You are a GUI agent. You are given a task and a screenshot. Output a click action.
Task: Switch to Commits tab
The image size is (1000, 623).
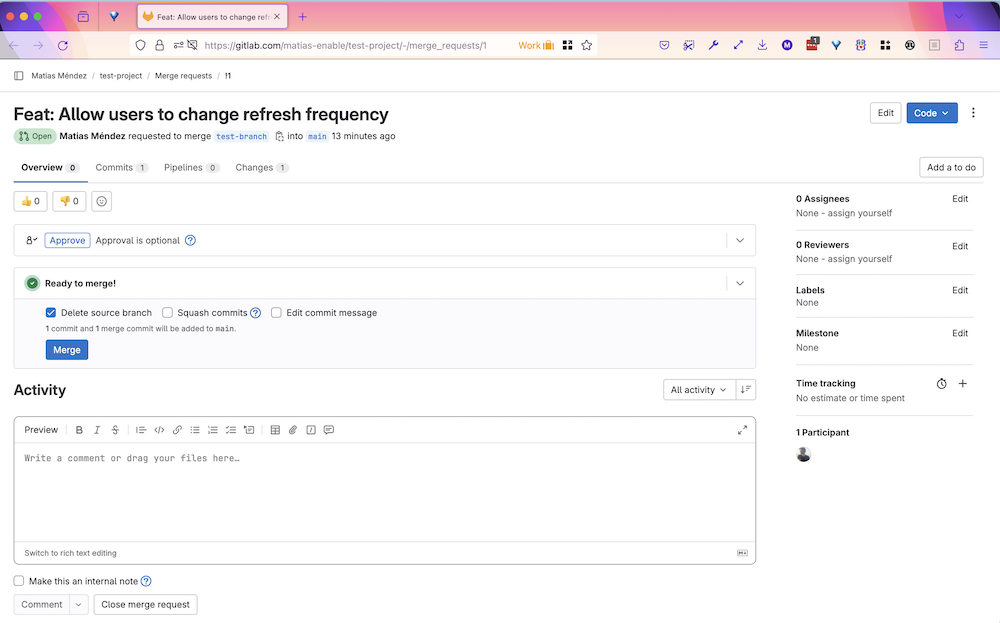[x=121, y=168]
